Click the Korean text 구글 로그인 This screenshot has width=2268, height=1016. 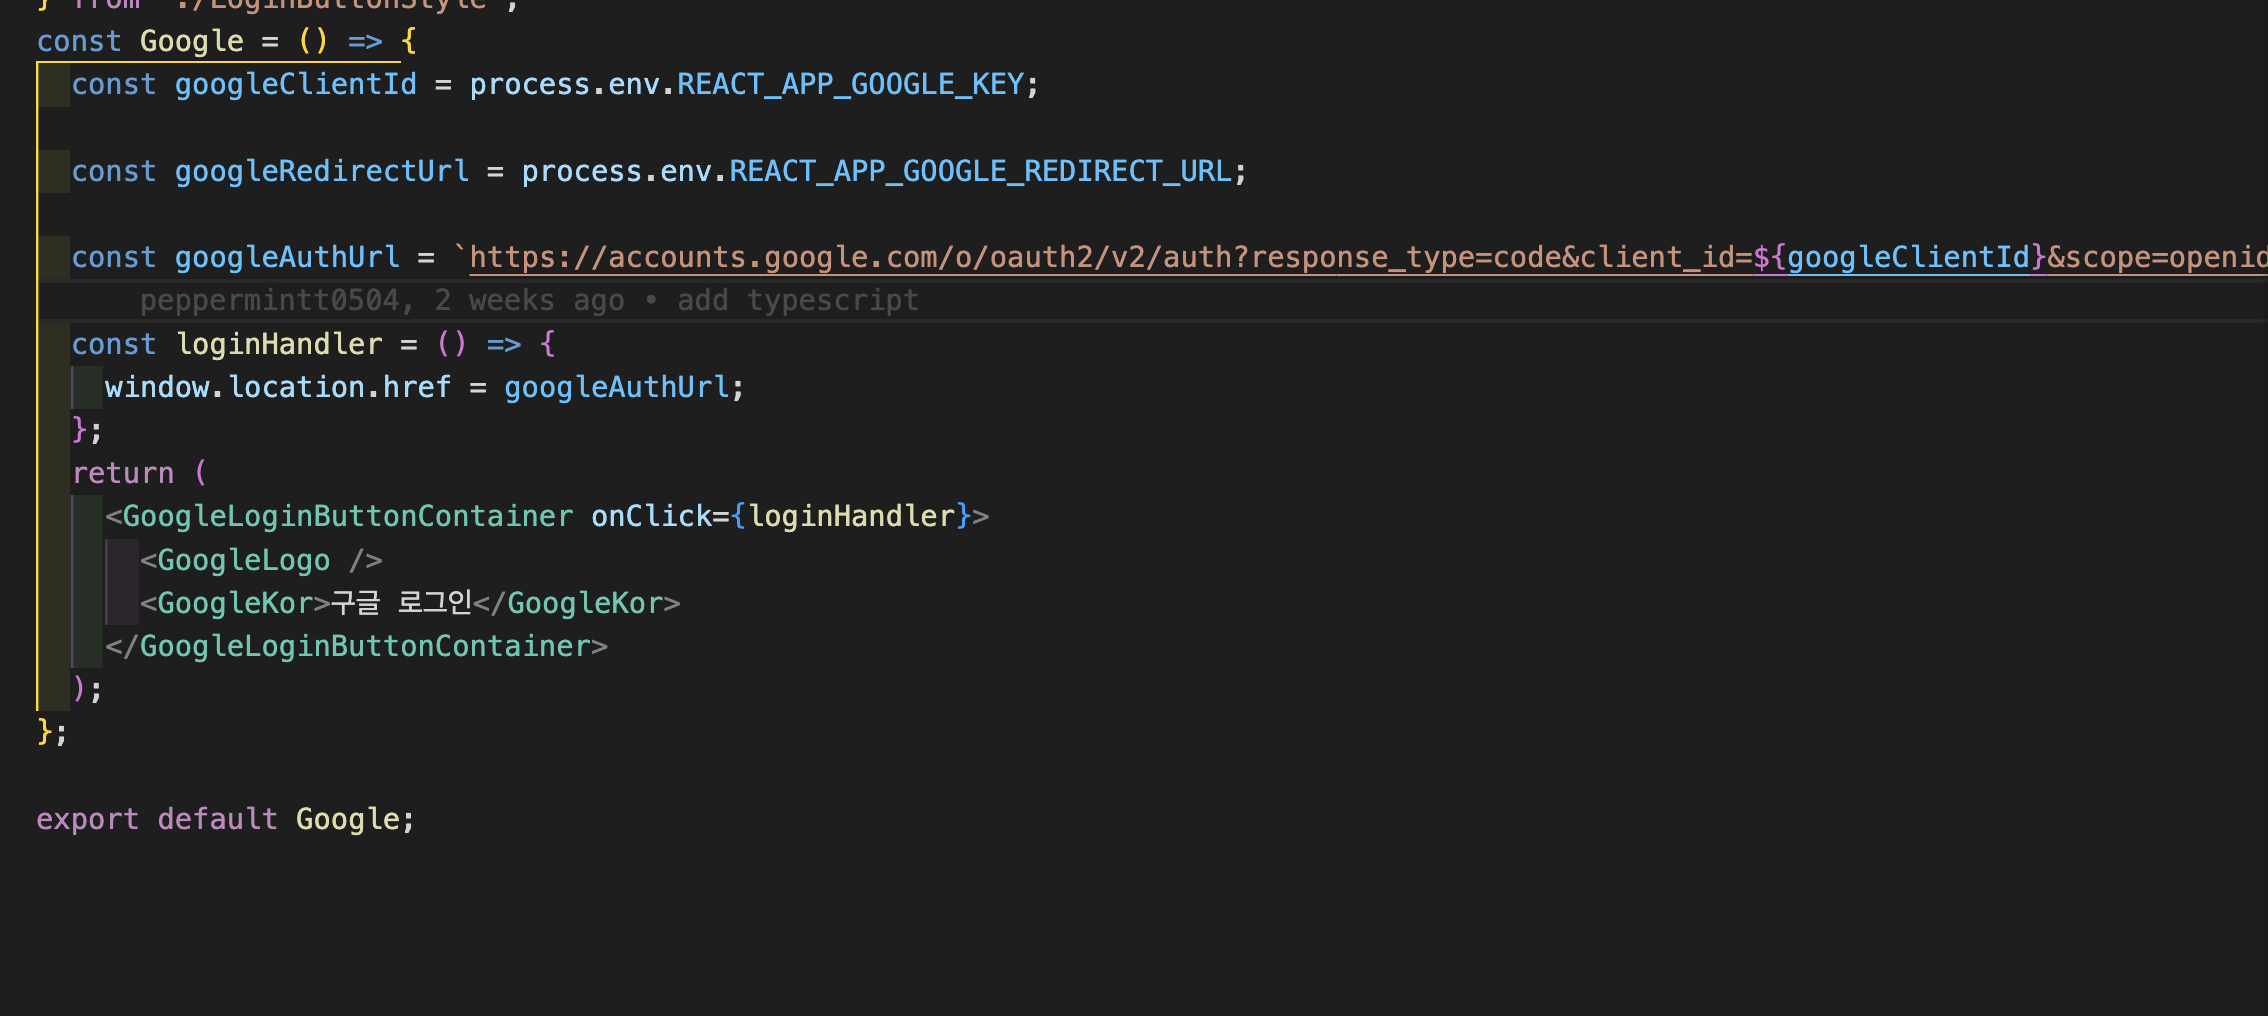click(x=400, y=603)
